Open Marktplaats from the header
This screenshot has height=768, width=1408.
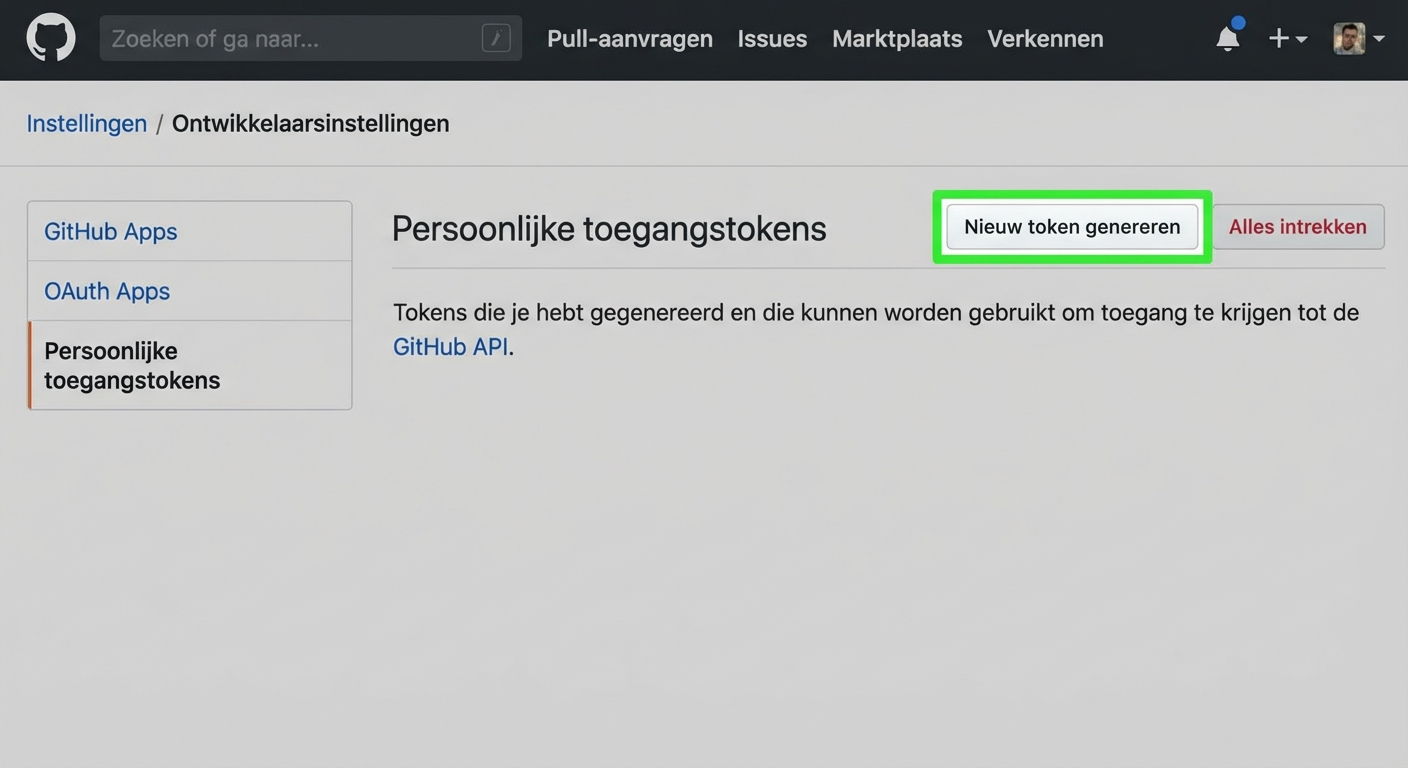pyautogui.click(x=897, y=39)
